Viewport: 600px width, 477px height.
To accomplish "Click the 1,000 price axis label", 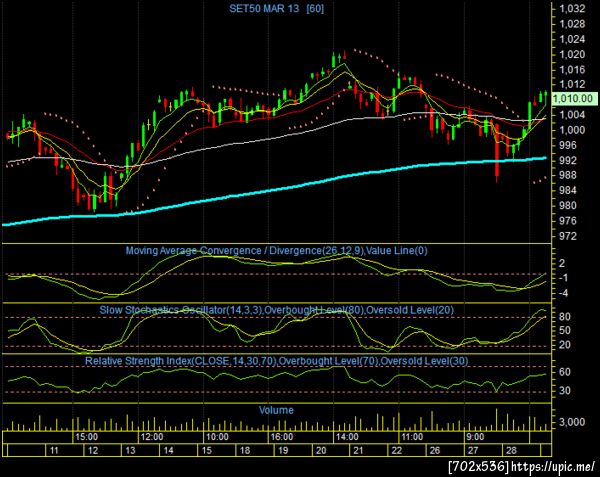I will click(x=572, y=130).
